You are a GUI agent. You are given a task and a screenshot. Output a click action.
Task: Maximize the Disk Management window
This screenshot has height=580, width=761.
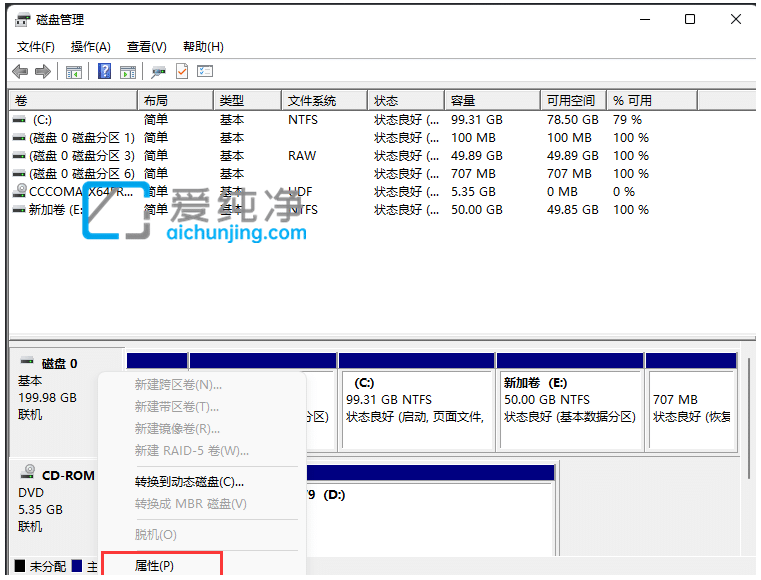690,19
